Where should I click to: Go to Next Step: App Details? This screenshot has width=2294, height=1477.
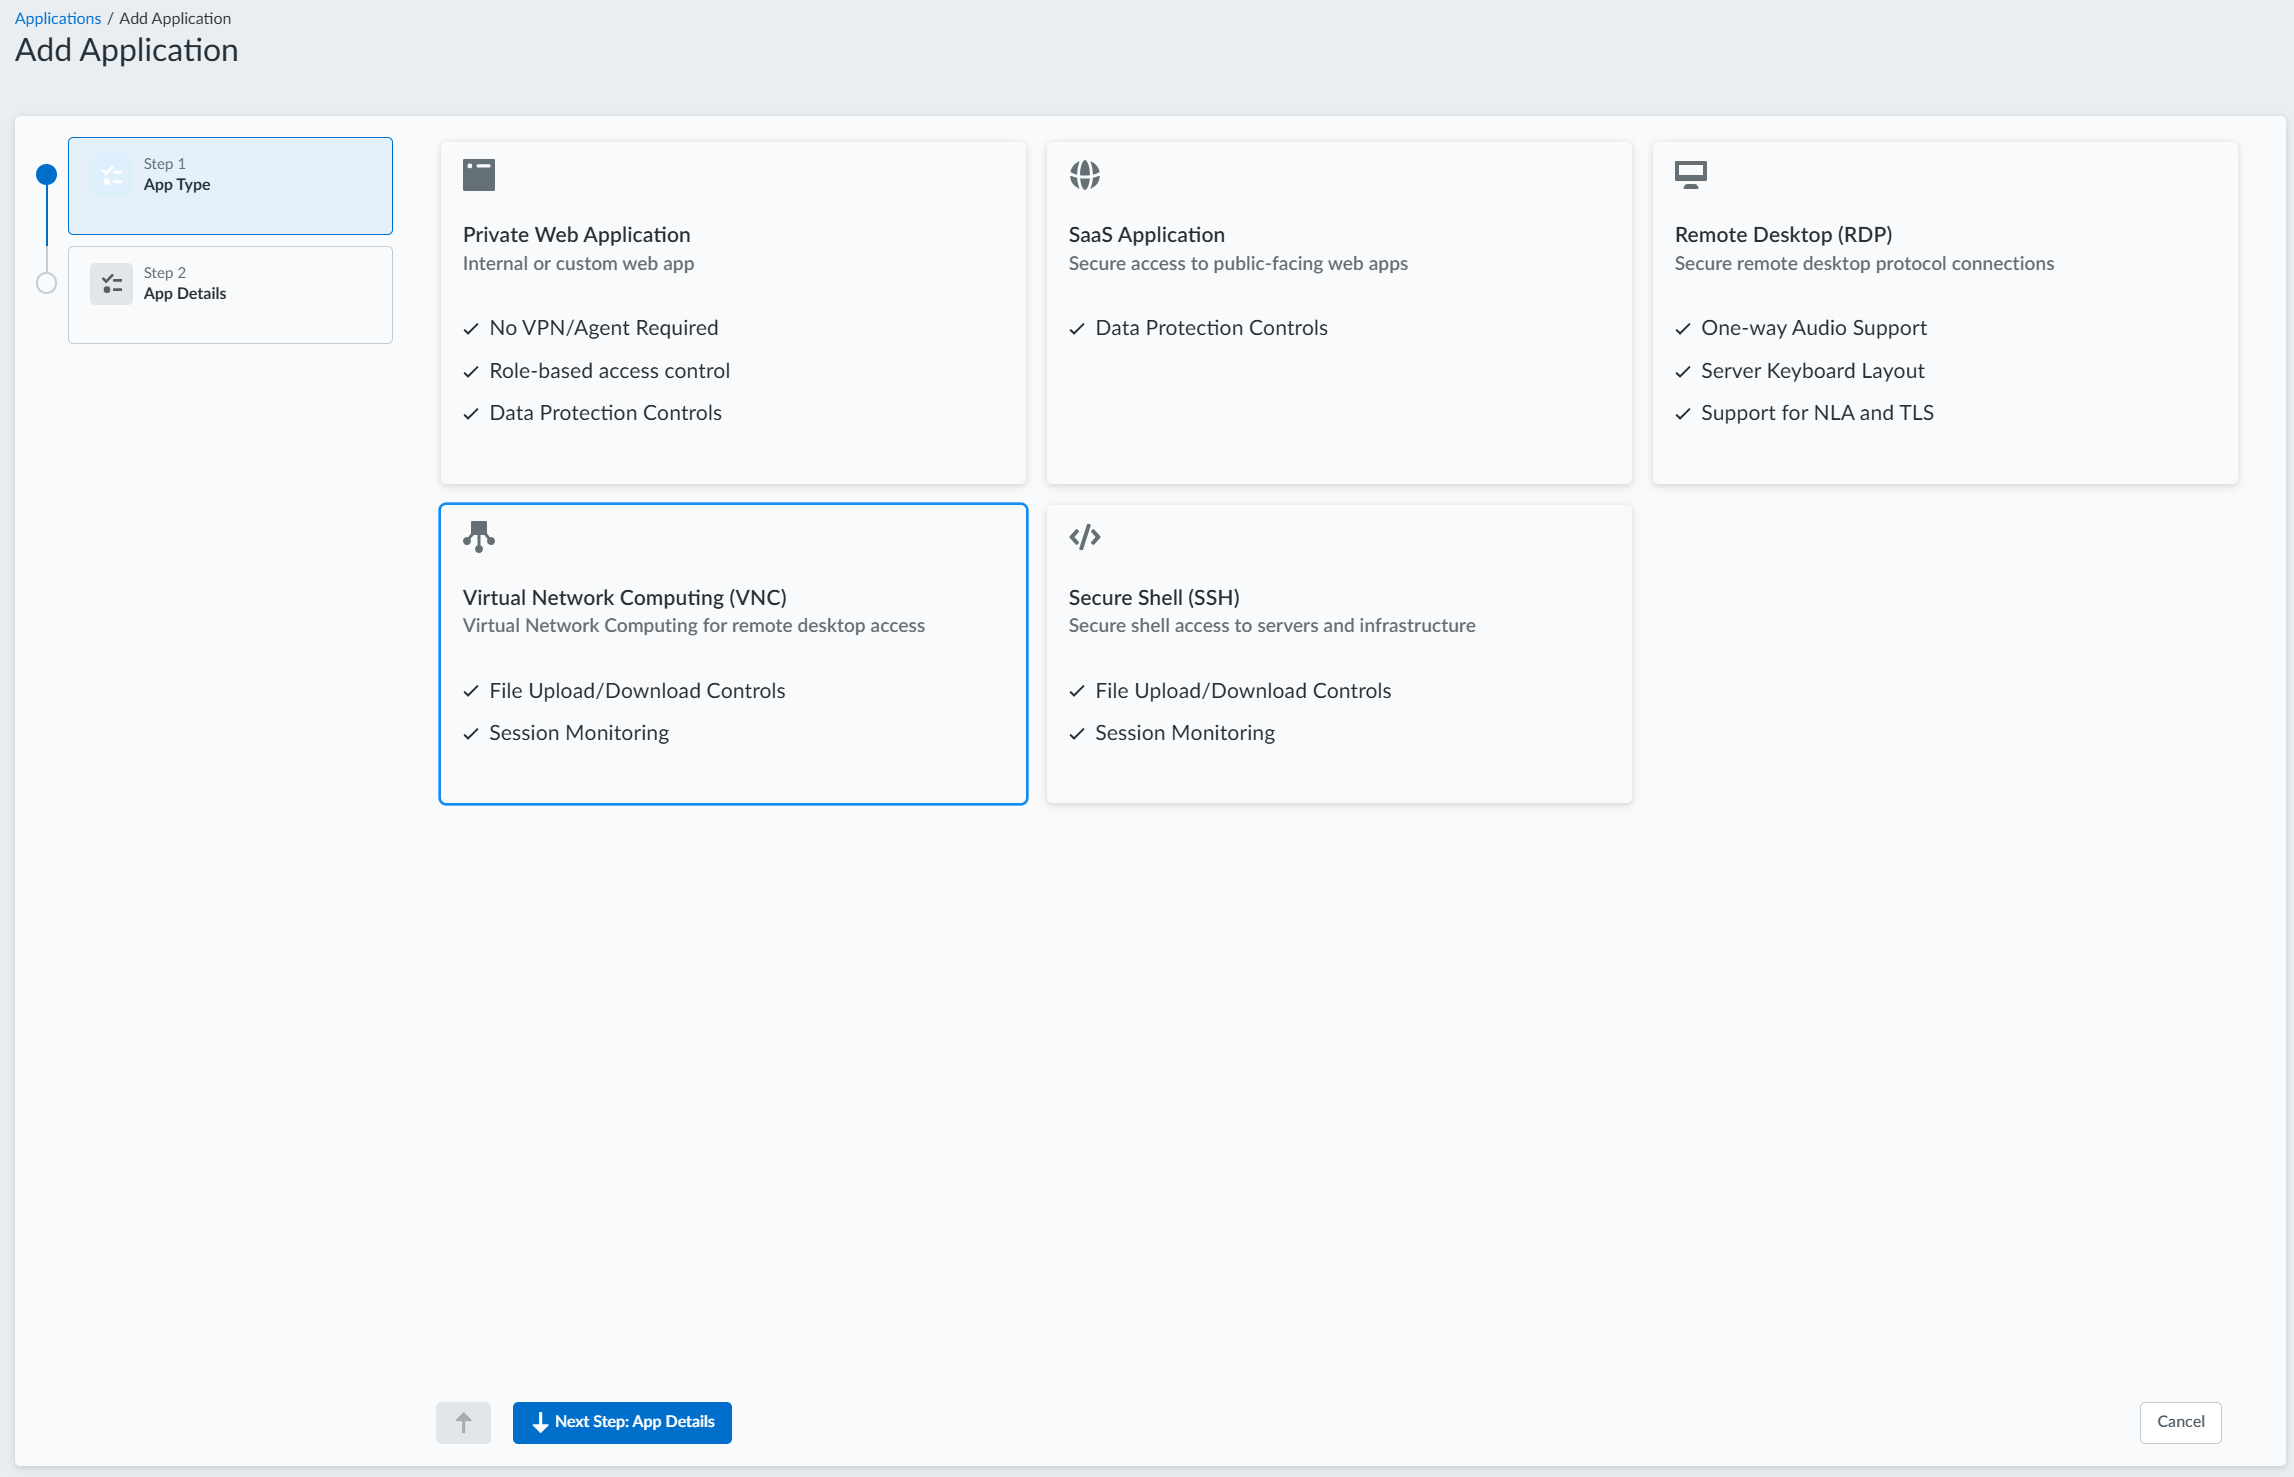pyautogui.click(x=622, y=1422)
